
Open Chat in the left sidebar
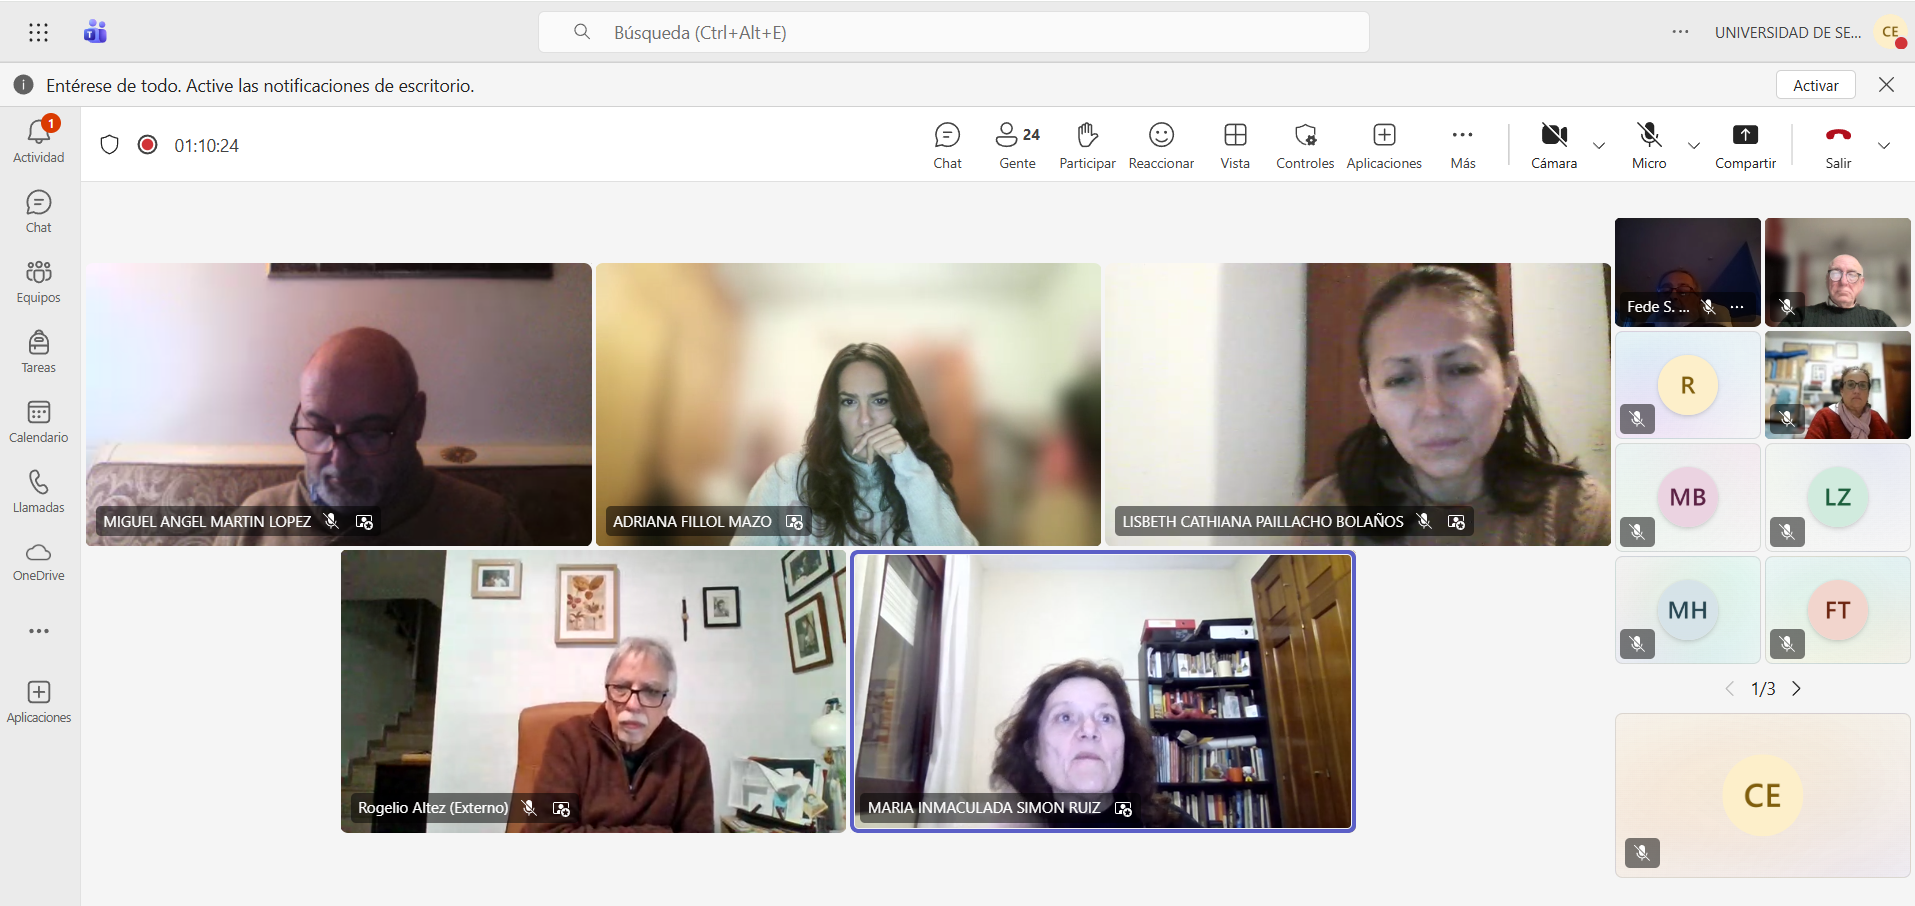pos(39,212)
